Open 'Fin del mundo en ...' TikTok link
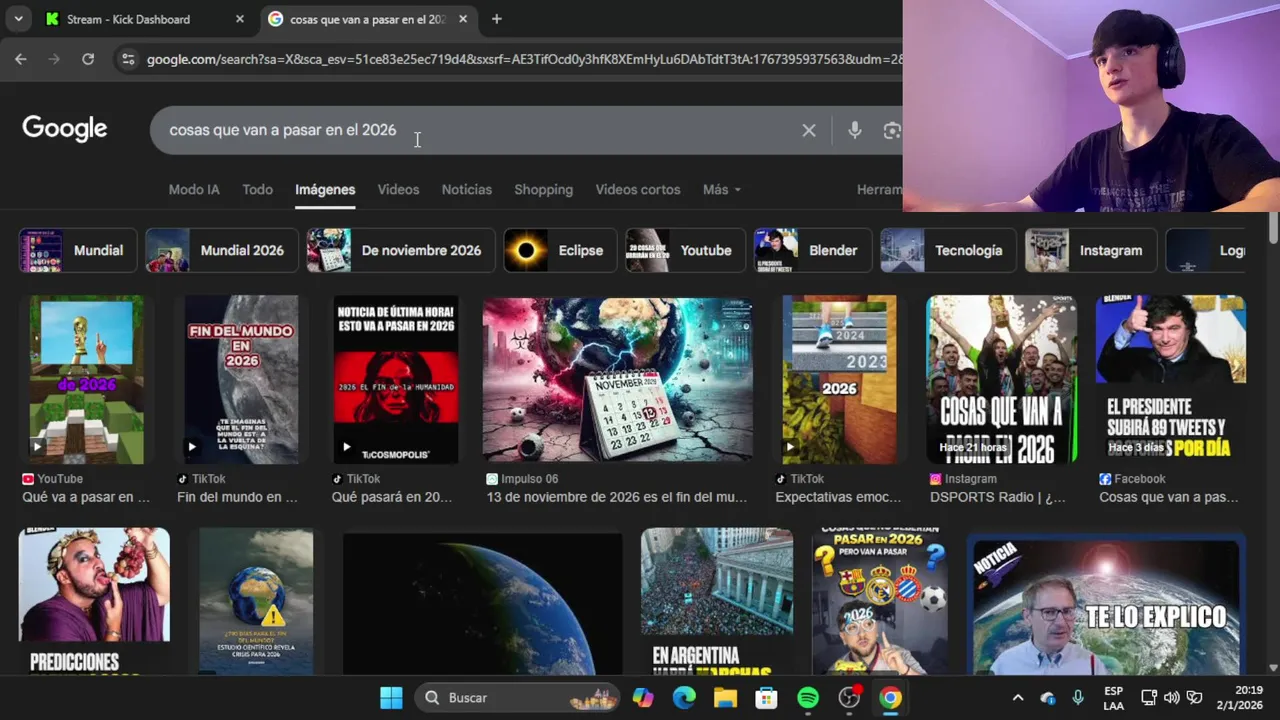 pyautogui.click(x=237, y=497)
